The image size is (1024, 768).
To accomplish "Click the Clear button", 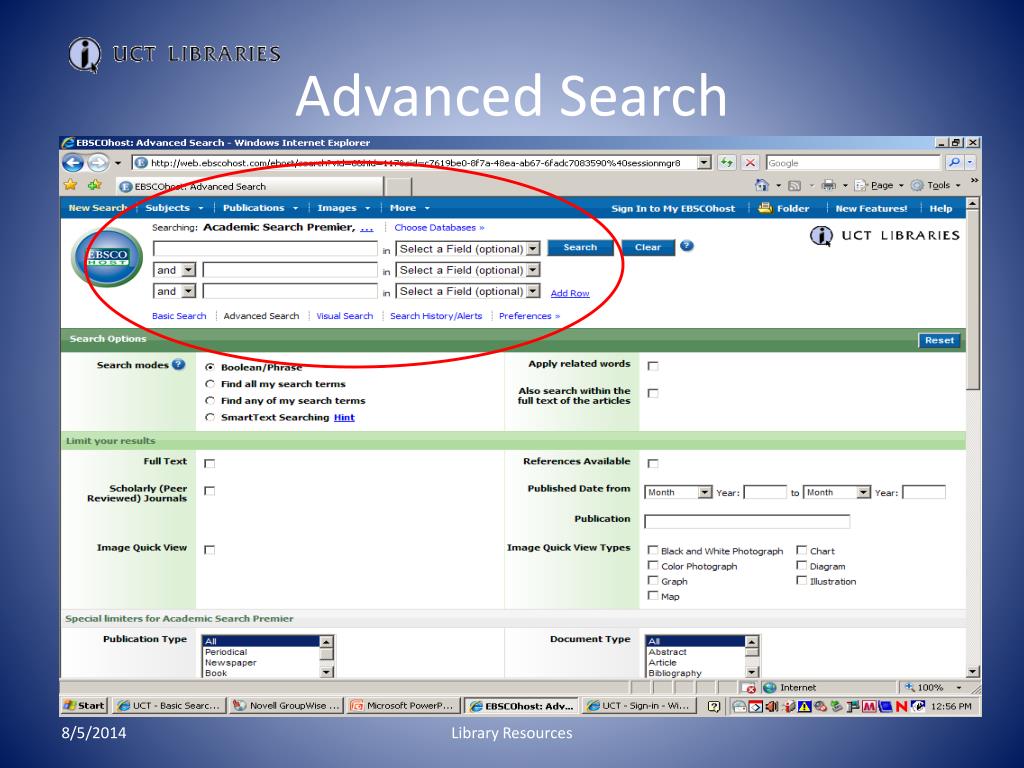I will [x=647, y=248].
